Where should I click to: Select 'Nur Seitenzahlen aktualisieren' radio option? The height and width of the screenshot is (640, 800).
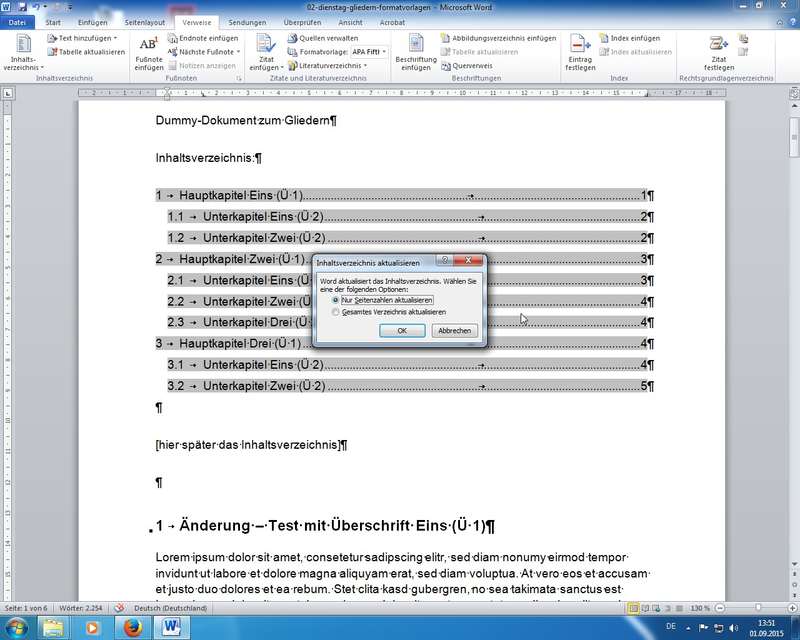[336, 300]
